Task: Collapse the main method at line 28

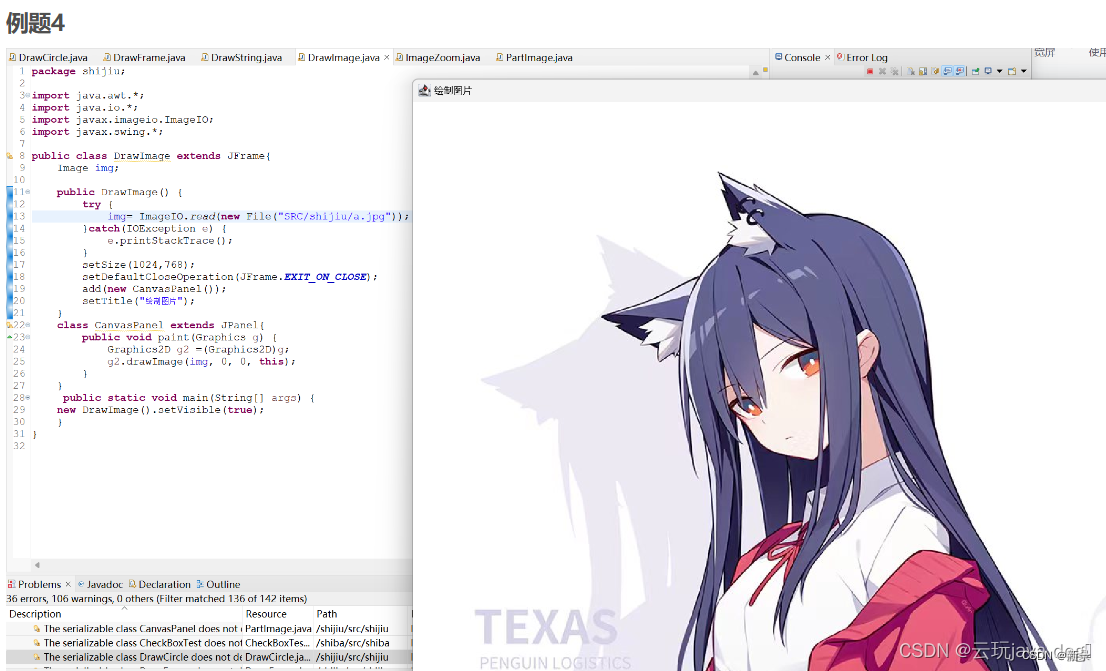Action: pos(28,398)
